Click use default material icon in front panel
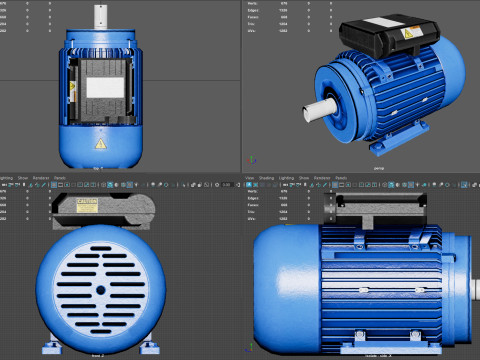480x360 pixels. pyautogui.click(x=116, y=184)
